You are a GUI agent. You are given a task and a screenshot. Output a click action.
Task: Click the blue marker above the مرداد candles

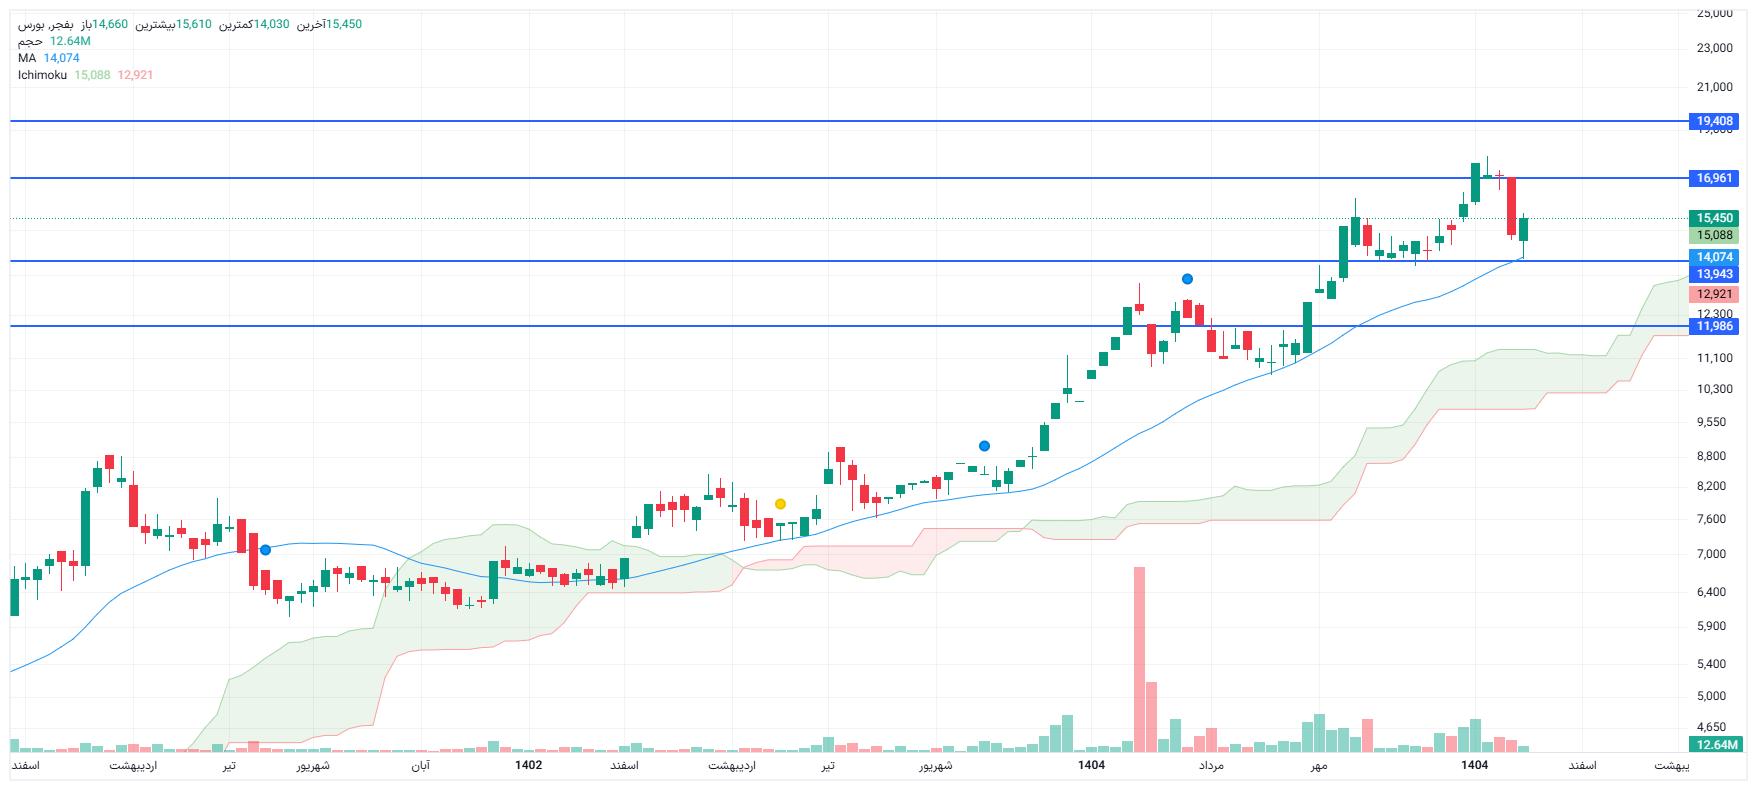click(x=1187, y=279)
